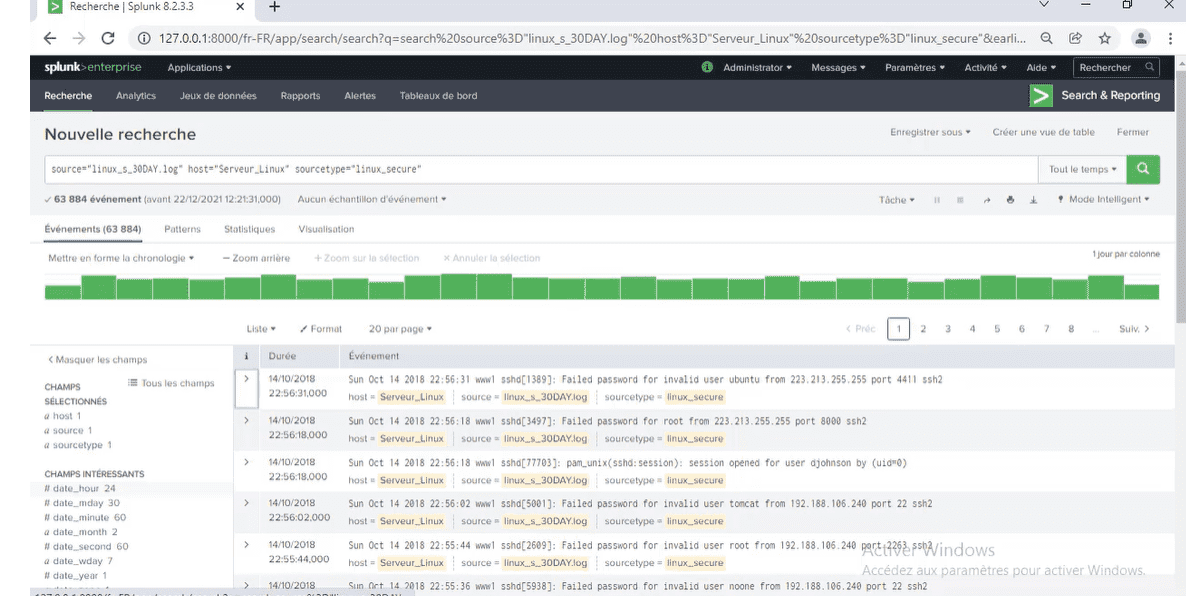
Task: Open the Messages dropdown
Action: point(838,67)
